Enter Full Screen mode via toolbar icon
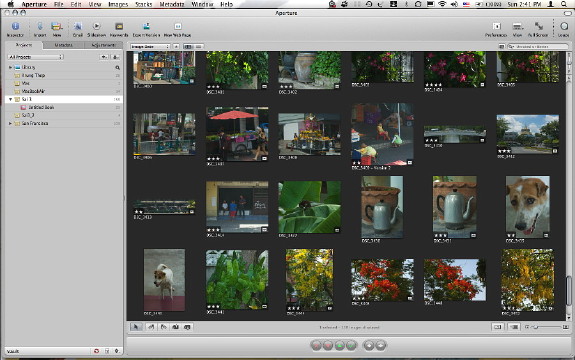The height and width of the screenshot is (360, 575). coord(538,29)
